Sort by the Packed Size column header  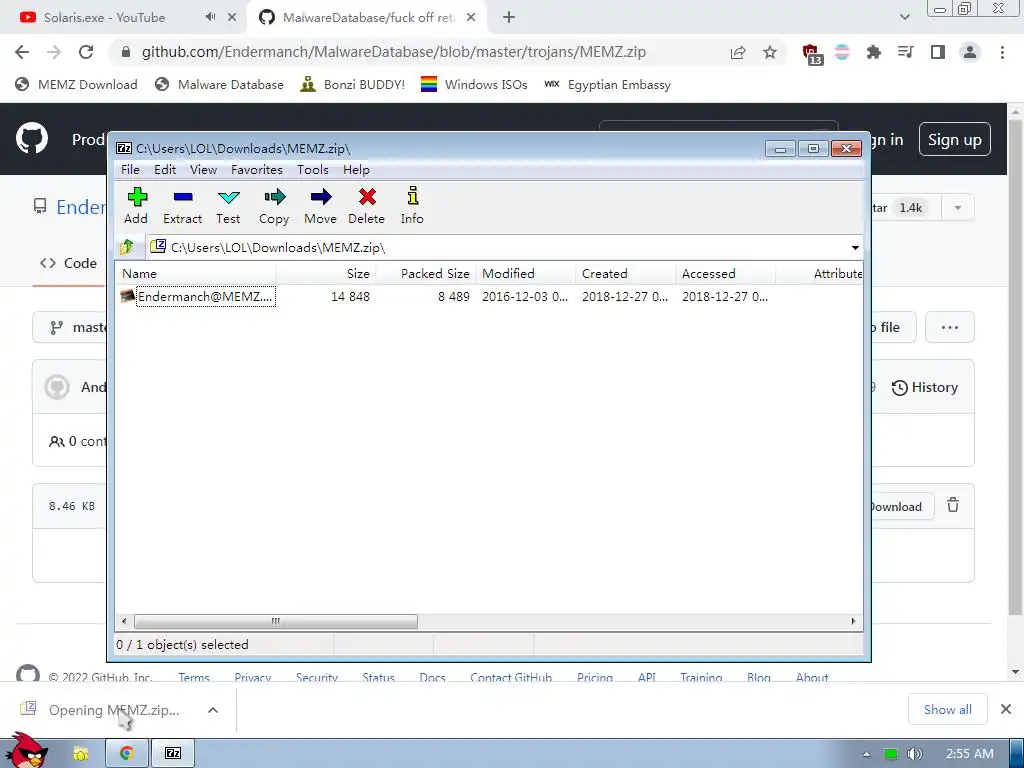(426, 274)
